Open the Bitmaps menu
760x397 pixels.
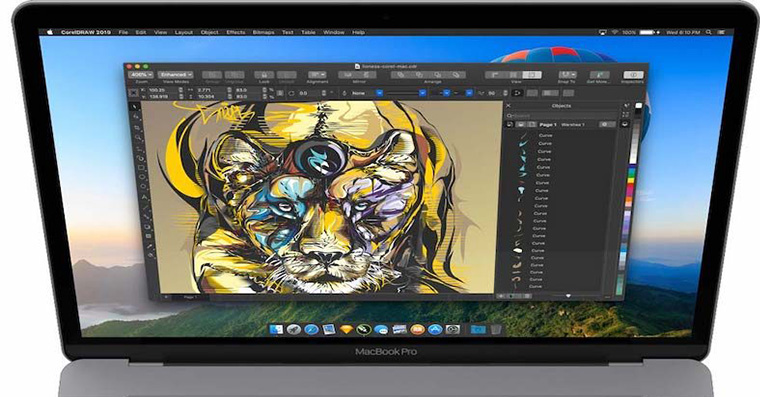pyautogui.click(x=263, y=32)
